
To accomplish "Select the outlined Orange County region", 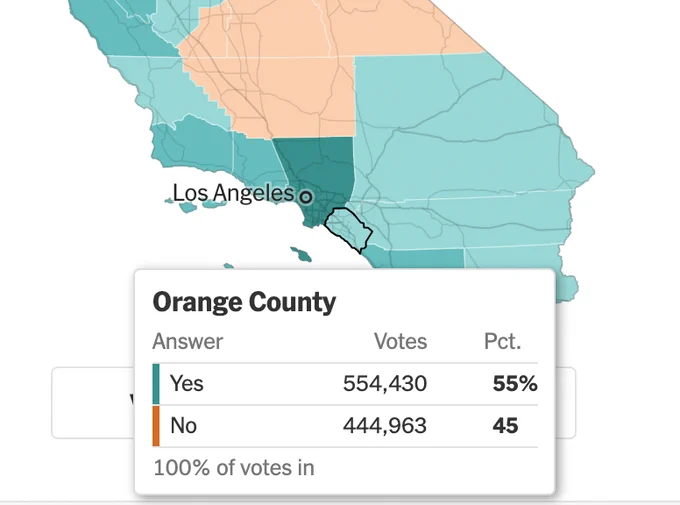I will pyautogui.click(x=349, y=229).
